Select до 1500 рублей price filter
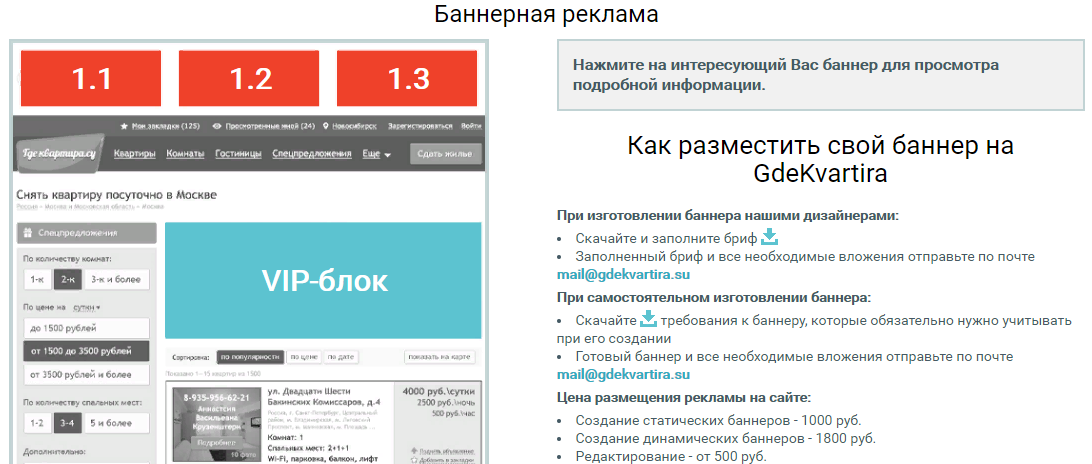The width and height of the screenshot is (1092, 464). coord(86,328)
